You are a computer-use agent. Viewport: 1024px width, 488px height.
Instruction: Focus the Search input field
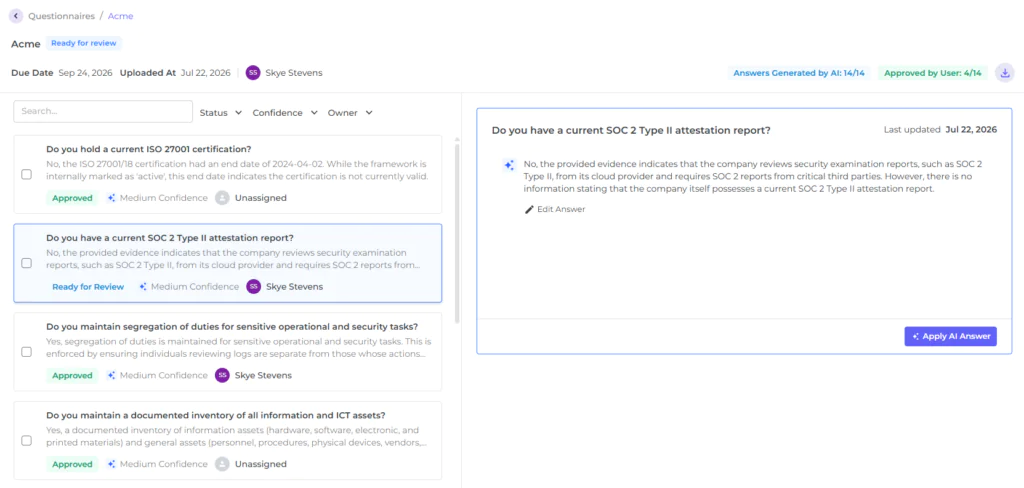pos(103,111)
